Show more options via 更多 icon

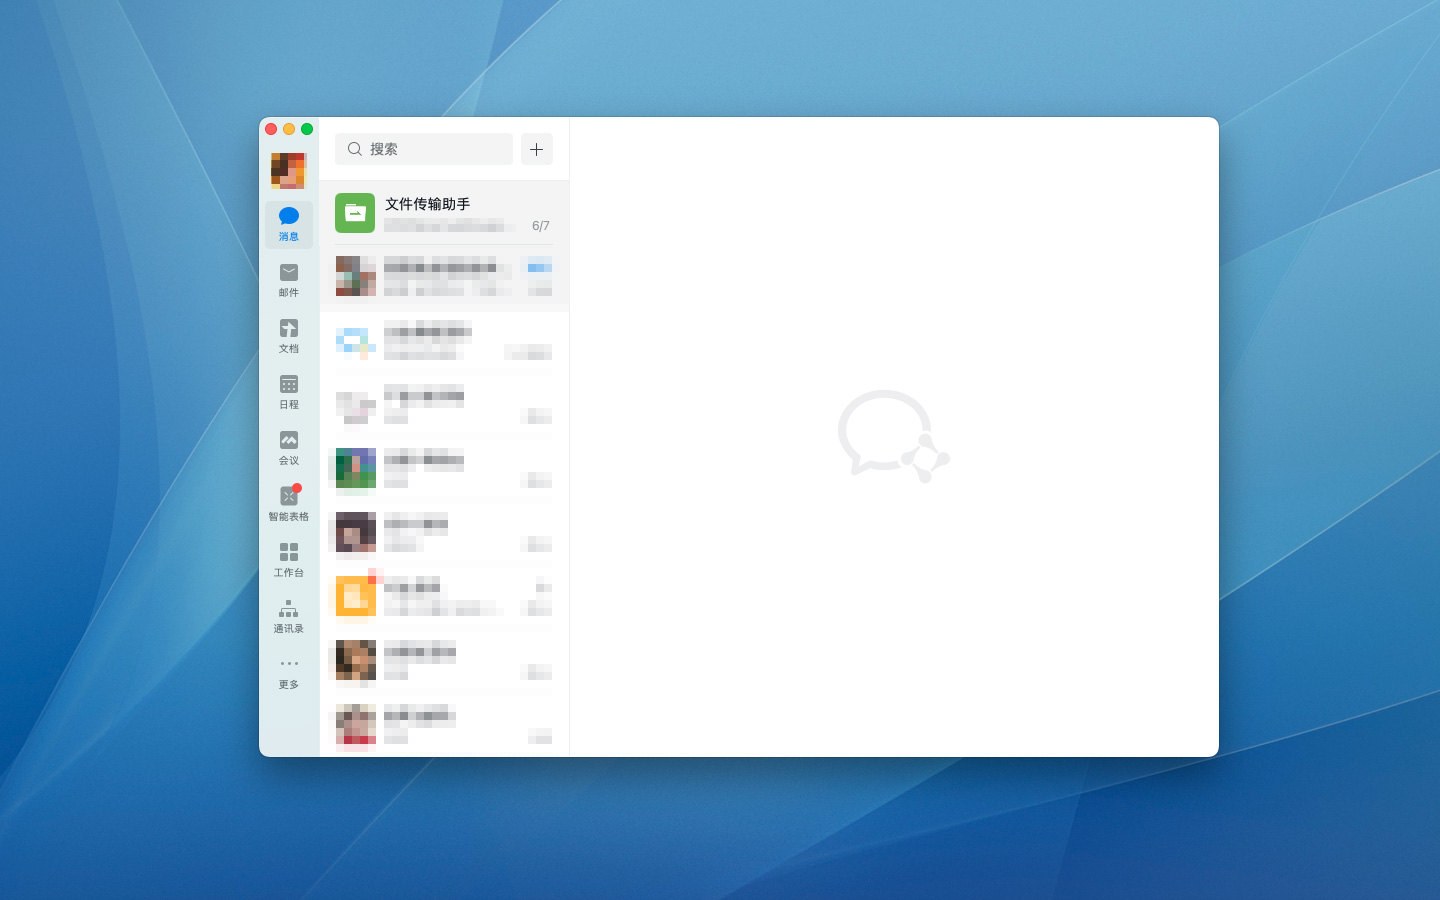click(x=289, y=672)
